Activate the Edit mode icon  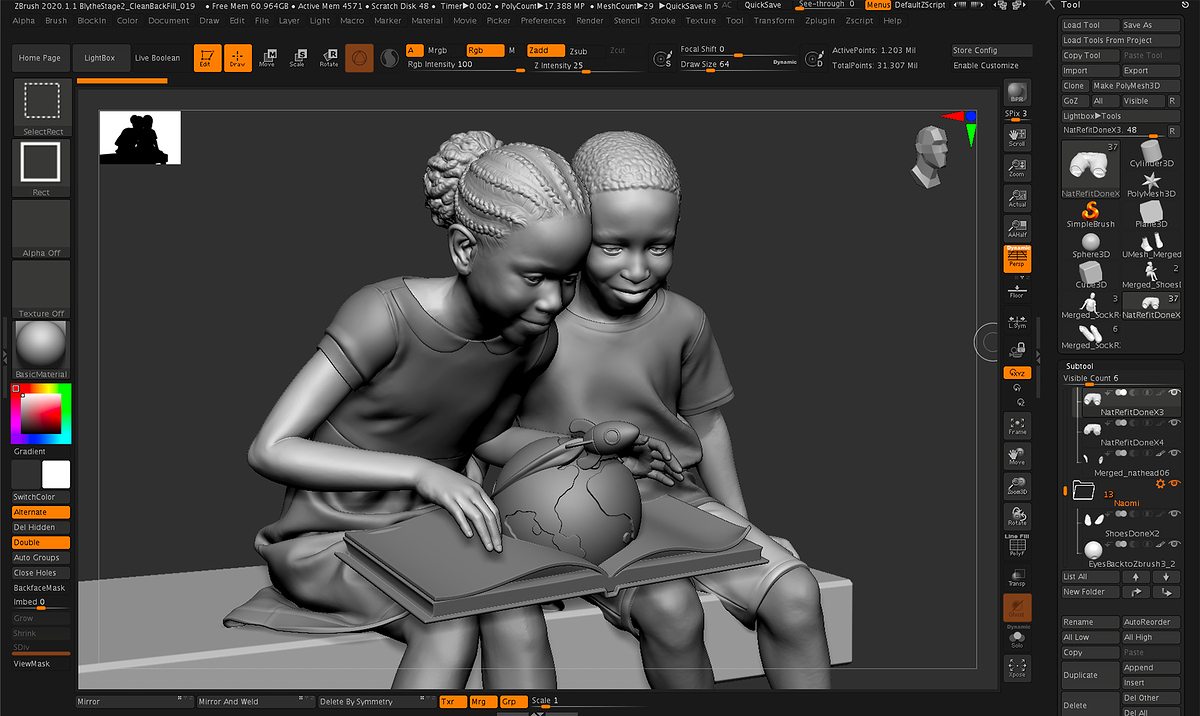click(208, 58)
